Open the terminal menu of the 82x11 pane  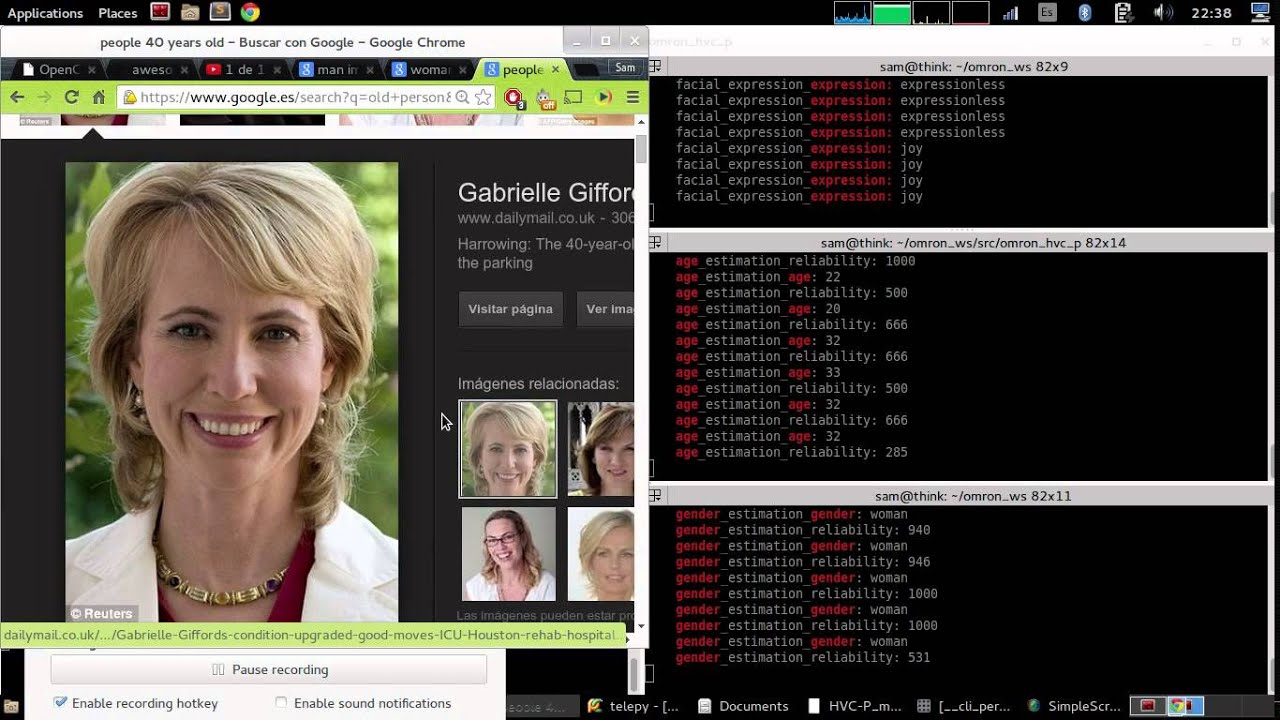point(655,496)
